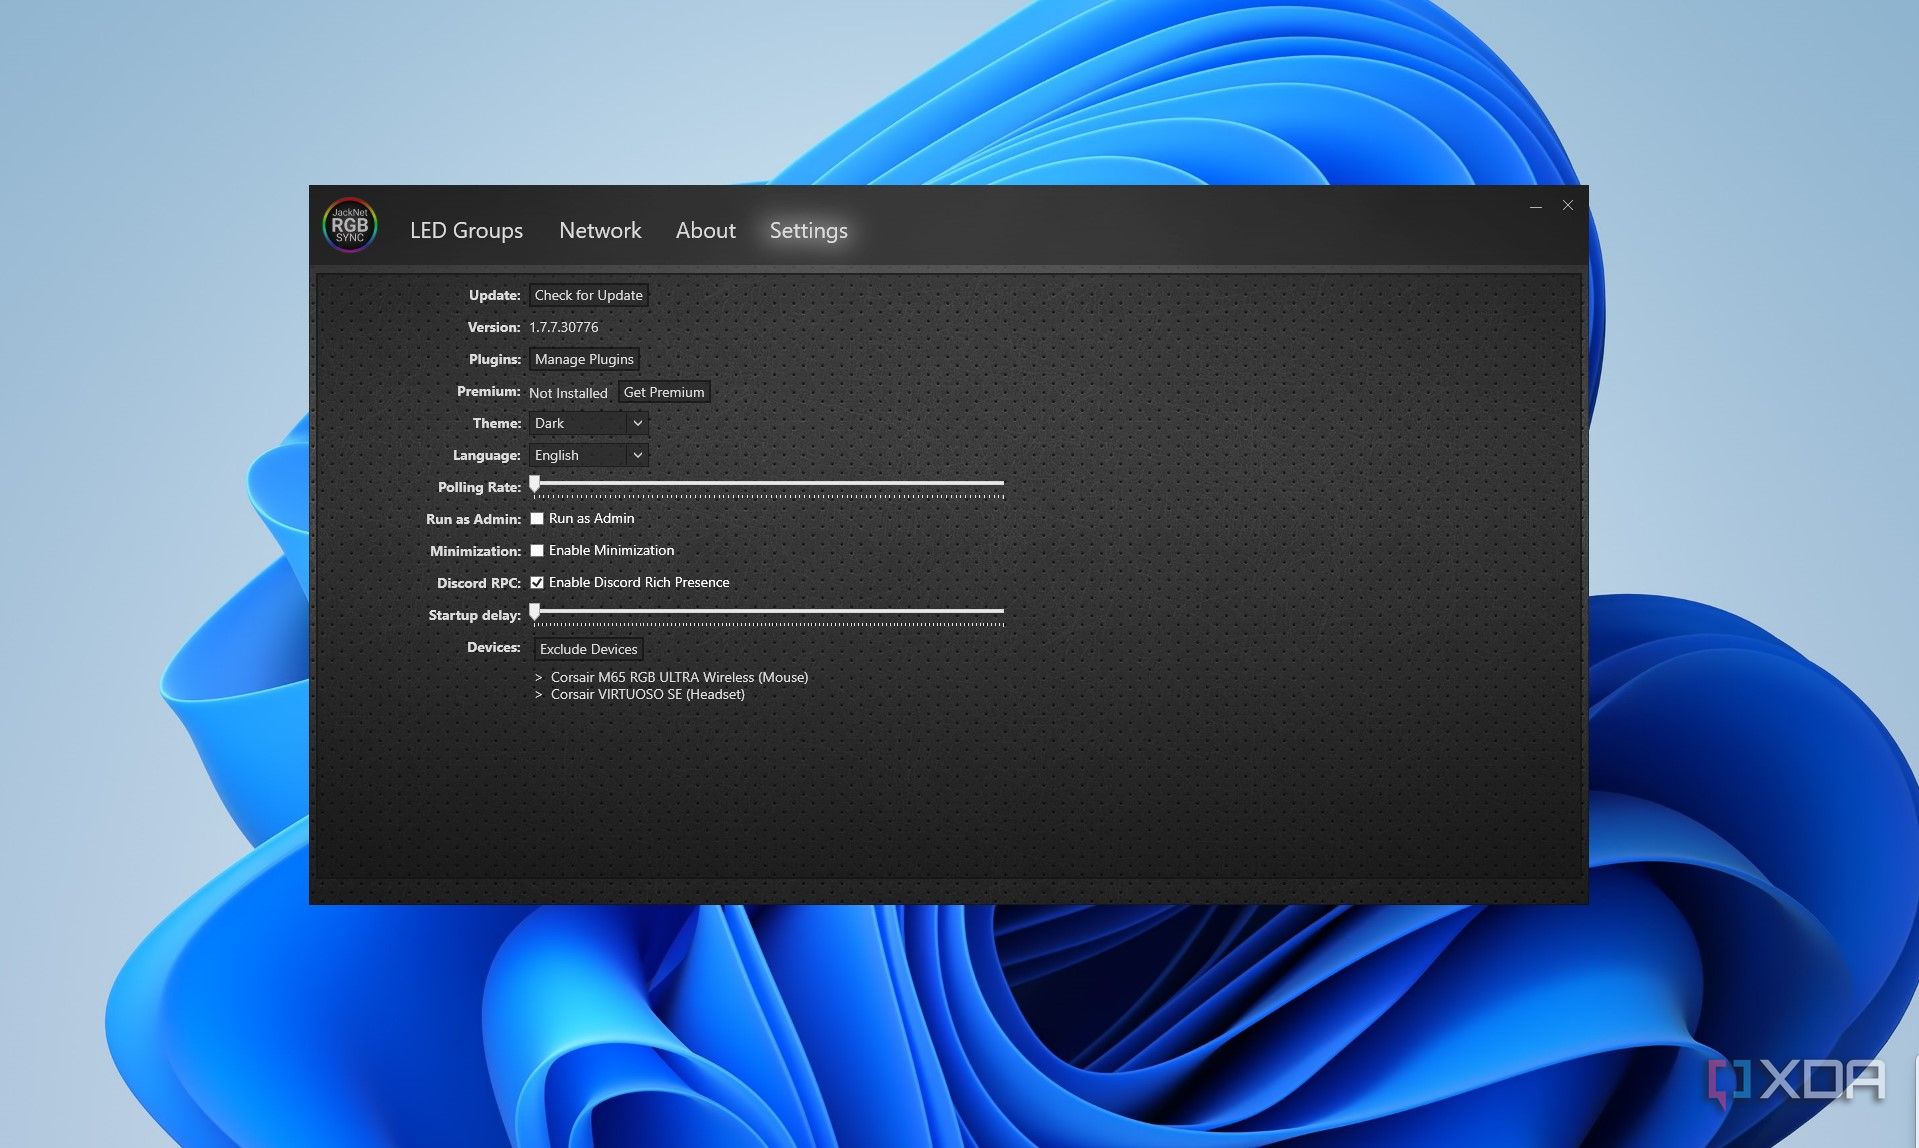Screen dimensions: 1919x1148
Task: Uncheck Enable Discord Rich Presence
Action: pos(537,582)
